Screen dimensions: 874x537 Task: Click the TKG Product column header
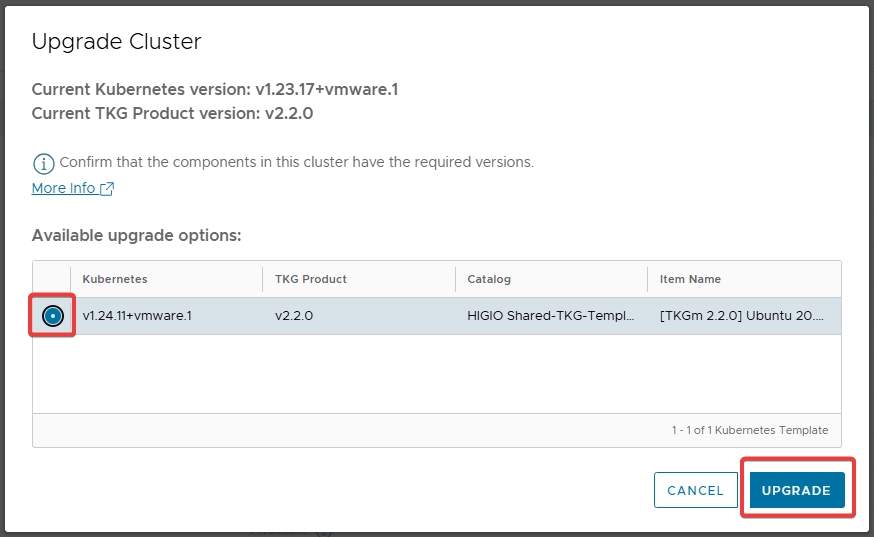(x=311, y=279)
